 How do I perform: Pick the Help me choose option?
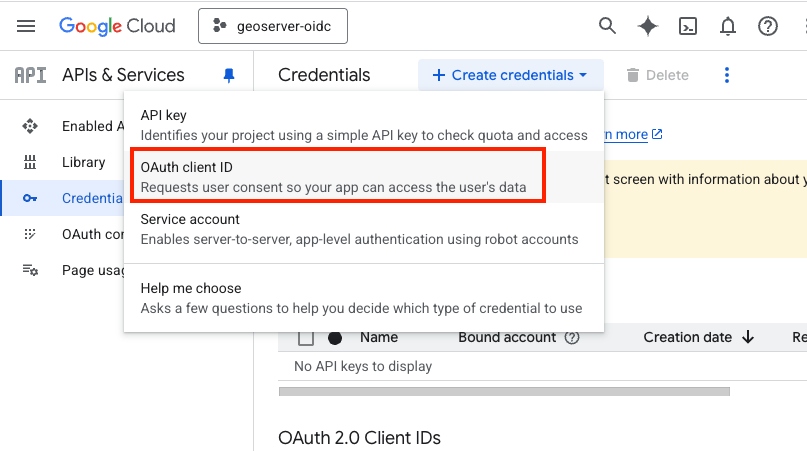[x=363, y=298]
